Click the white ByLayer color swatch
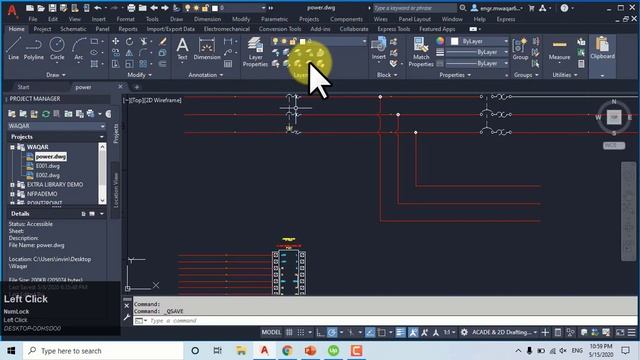This screenshot has height=360, width=640. coord(454,41)
